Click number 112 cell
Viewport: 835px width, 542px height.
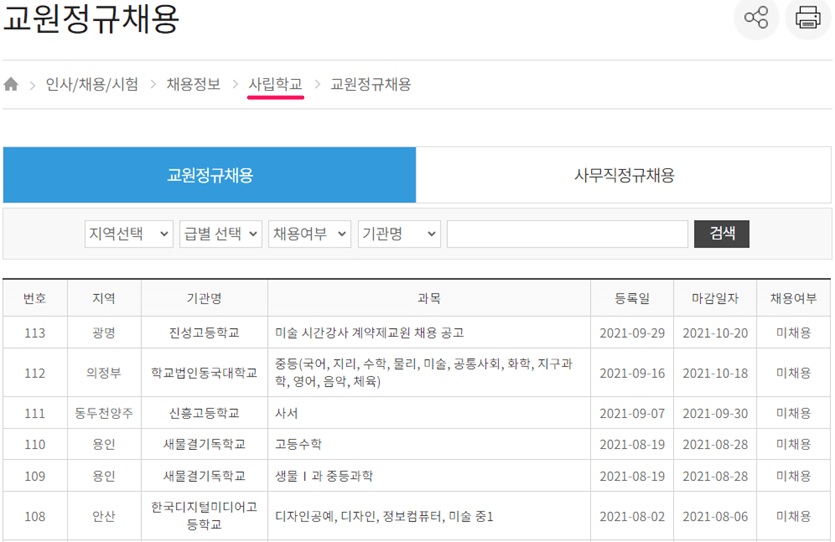(x=35, y=373)
